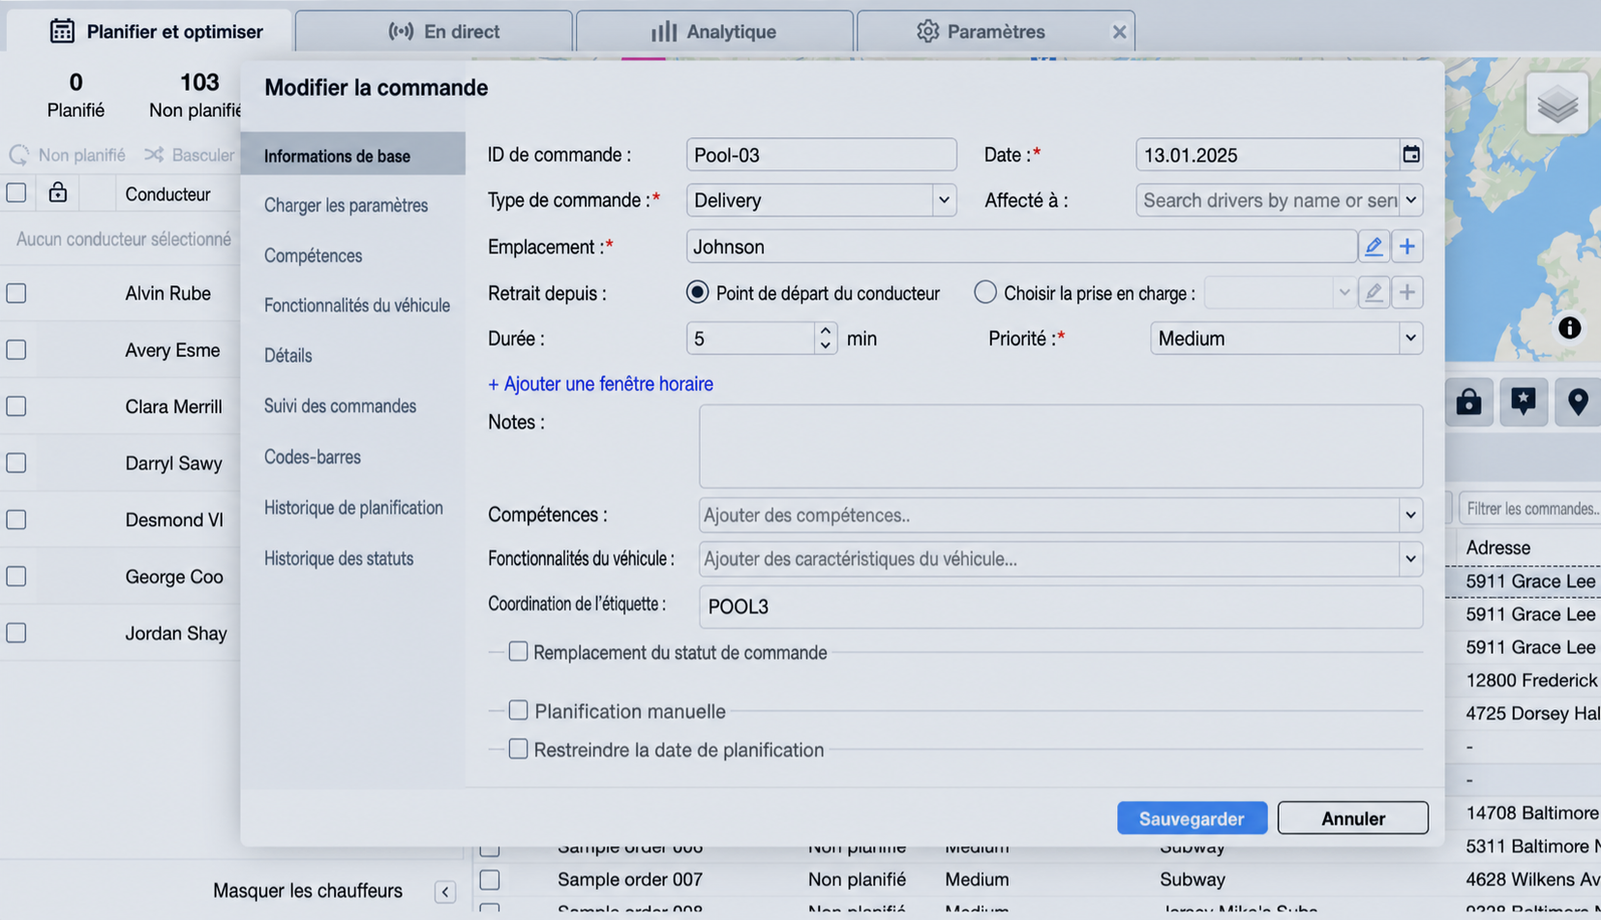The height and width of the screenshot is (920, 1601).
Task: Check the Planification manuelle checkbox
Action: 518,710
